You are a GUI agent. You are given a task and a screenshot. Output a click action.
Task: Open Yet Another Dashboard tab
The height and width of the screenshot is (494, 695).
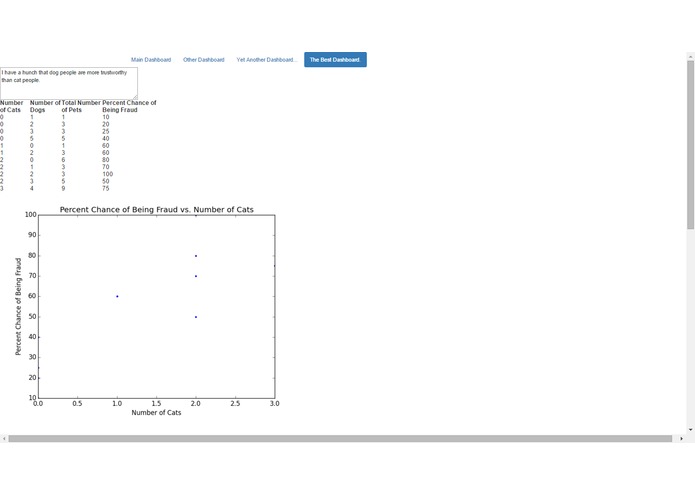266,60
